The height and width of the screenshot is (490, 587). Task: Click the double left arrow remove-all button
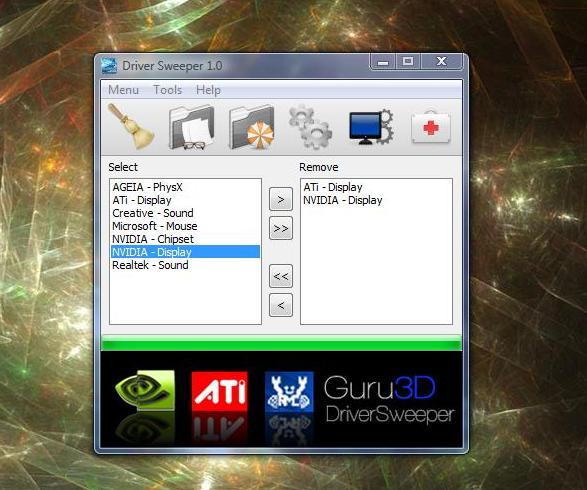[281, 276]
